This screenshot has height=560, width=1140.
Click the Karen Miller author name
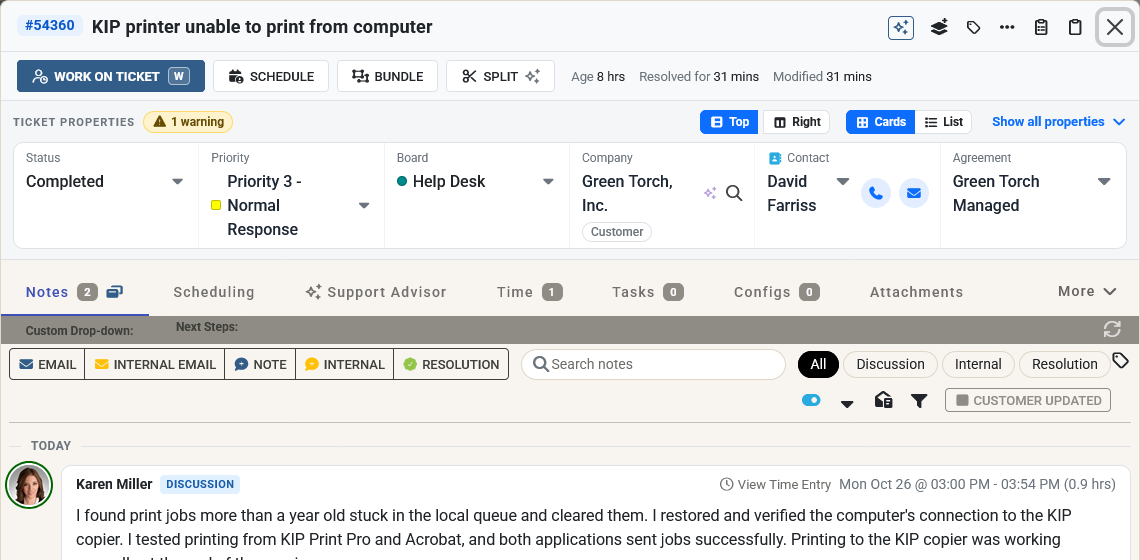click(x=114, y=484)
